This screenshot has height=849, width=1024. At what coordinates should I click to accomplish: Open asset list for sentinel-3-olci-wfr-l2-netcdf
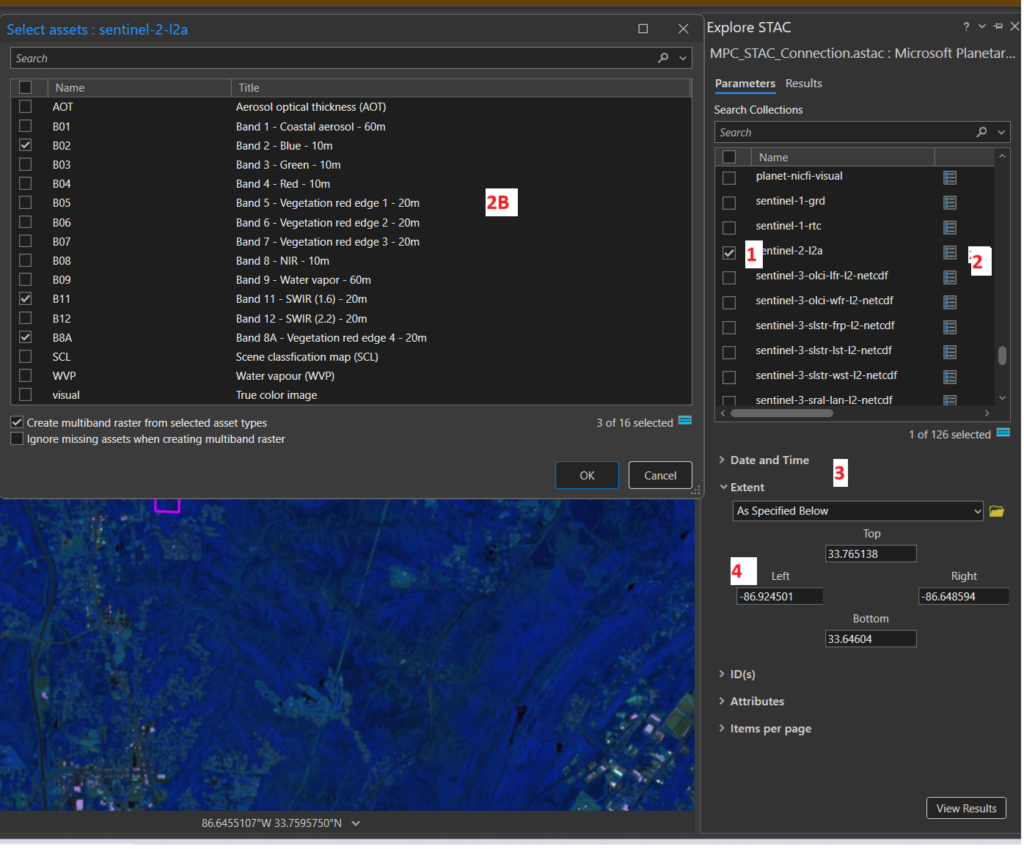[950, 302]
